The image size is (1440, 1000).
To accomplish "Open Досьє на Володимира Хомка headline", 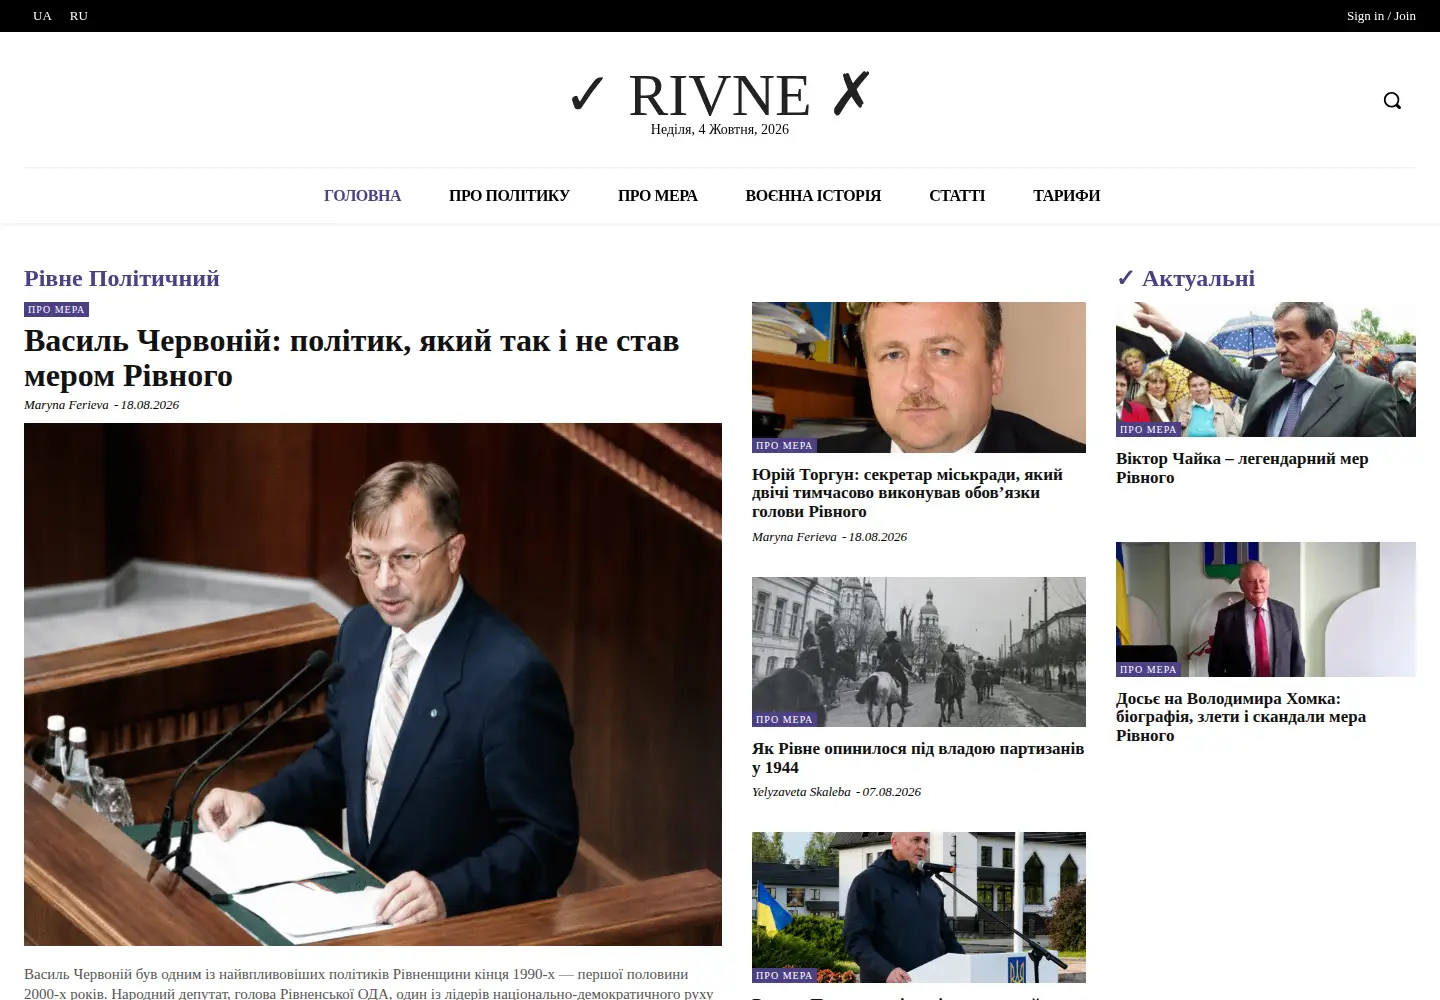I will pos(1241,717).
